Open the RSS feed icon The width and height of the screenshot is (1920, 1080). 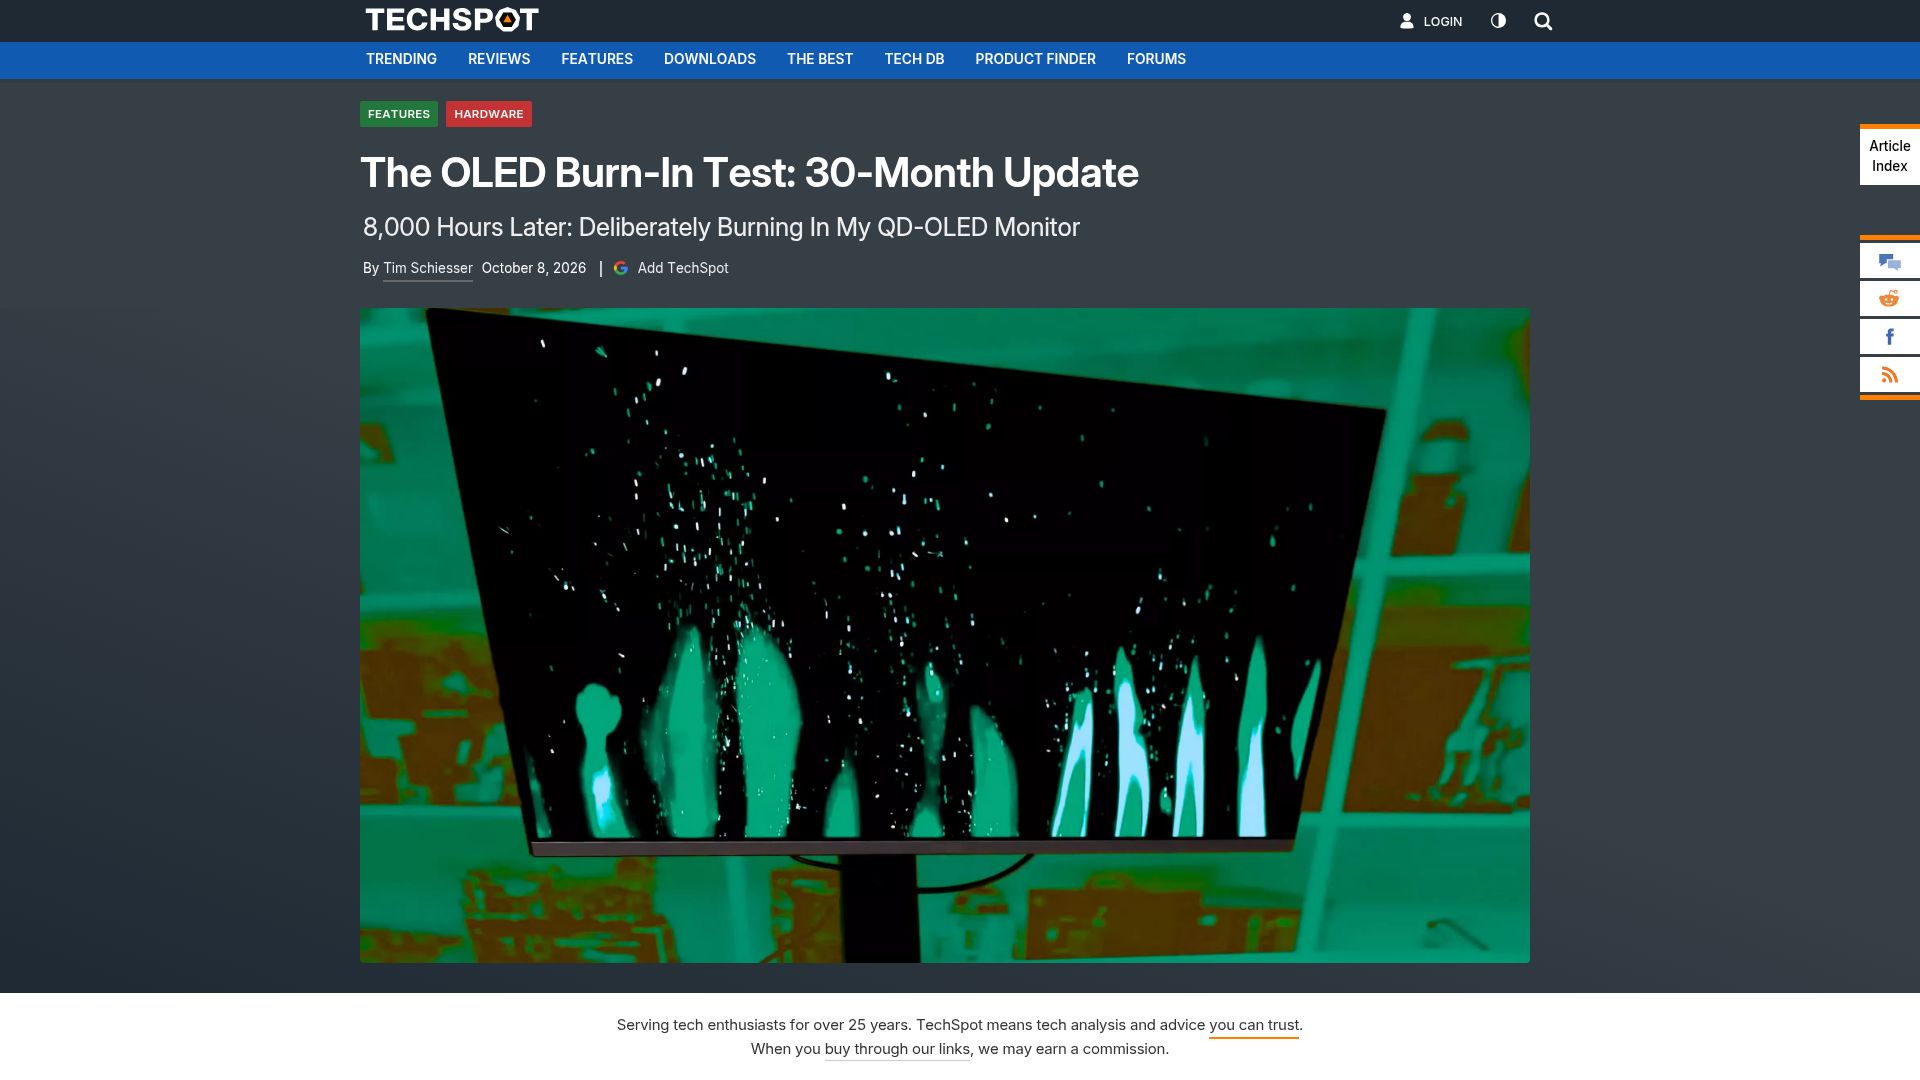tap(1889, 375)
